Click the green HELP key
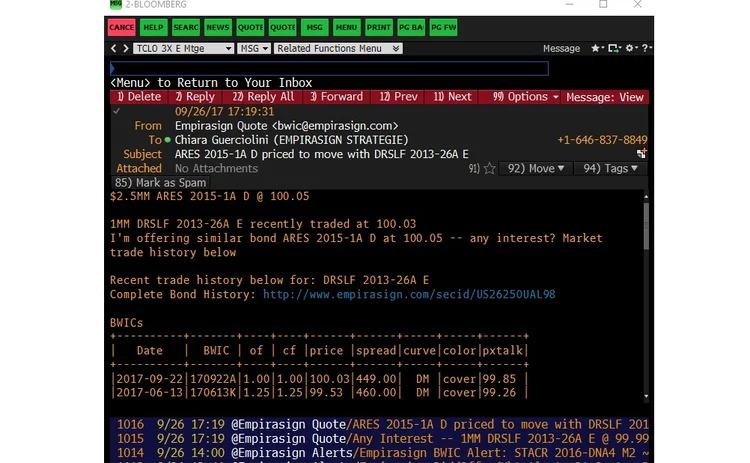This screenshot has height=463, width=750. tap(153, 27)
